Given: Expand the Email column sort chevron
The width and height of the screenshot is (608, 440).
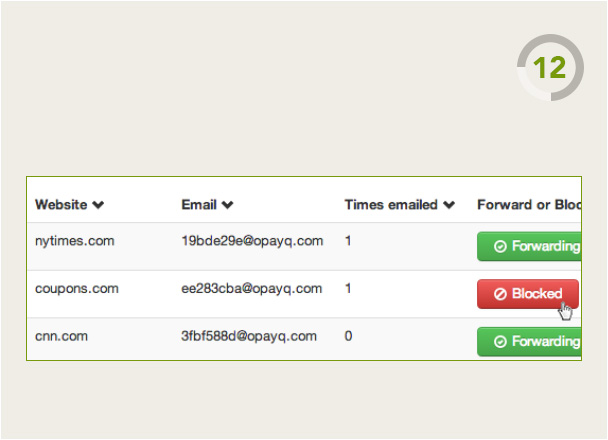Looking at the screenshot, I should [x=227, y=205].
